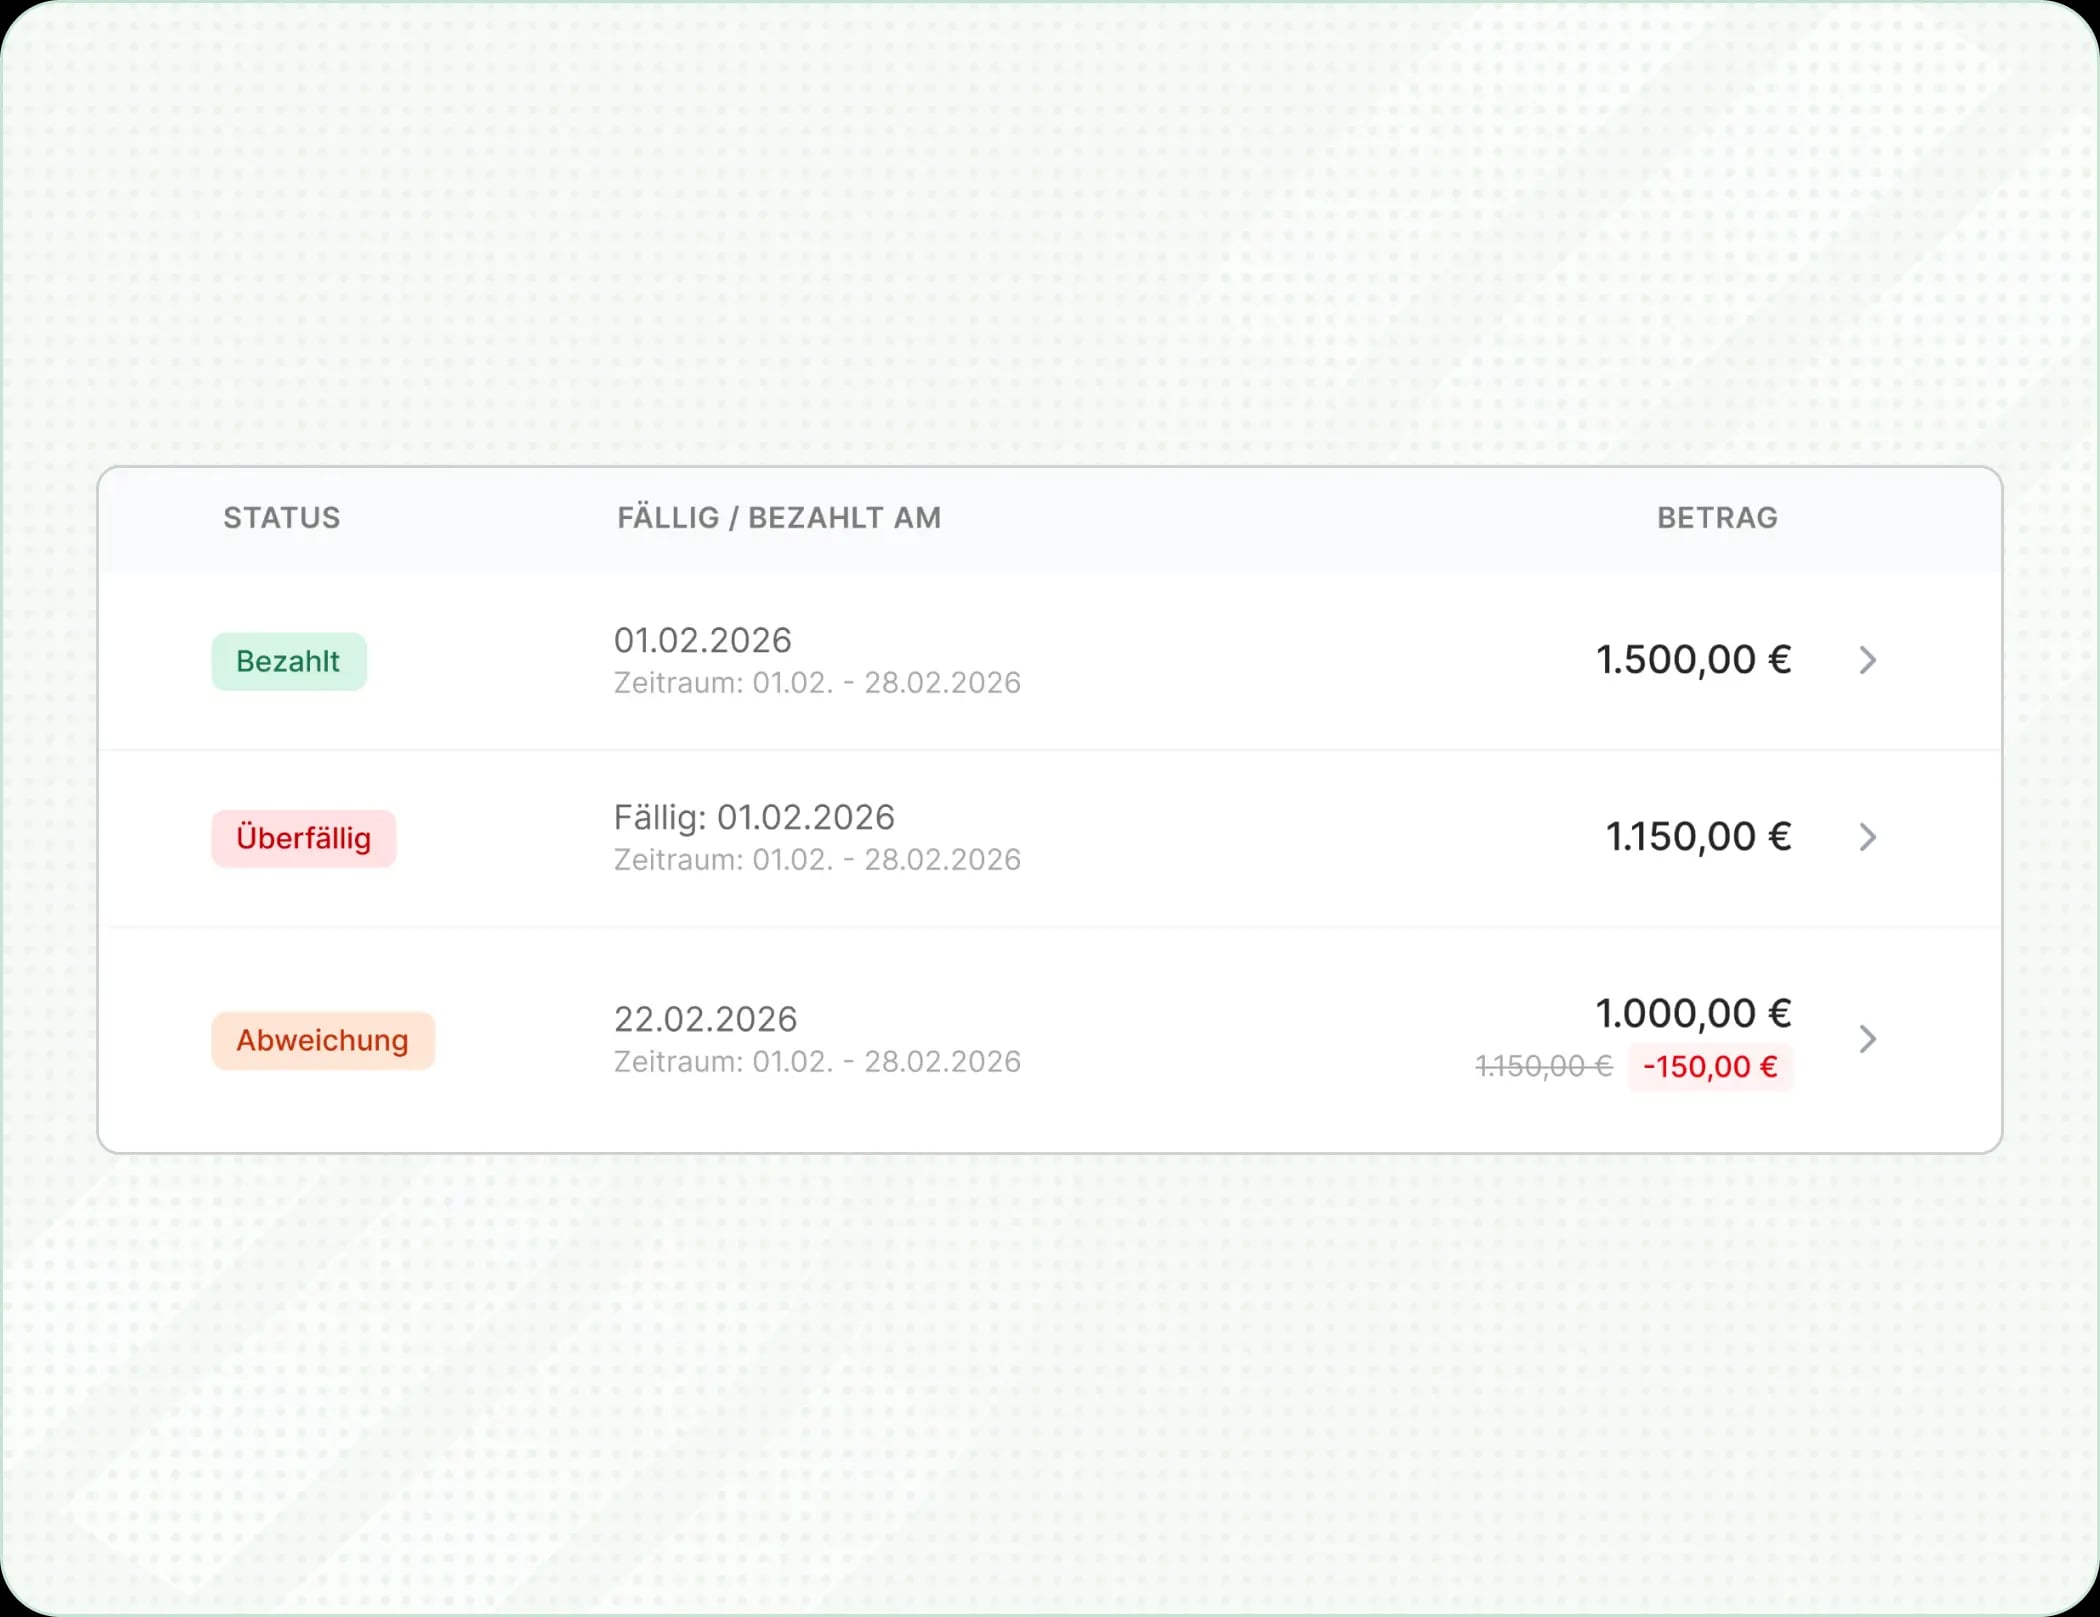Image resolution: width=2100 pixels, height=1617 pixels.
Task: Sort by FÄLLIG / BEZAHLT AM header
Action: (779, 517)
